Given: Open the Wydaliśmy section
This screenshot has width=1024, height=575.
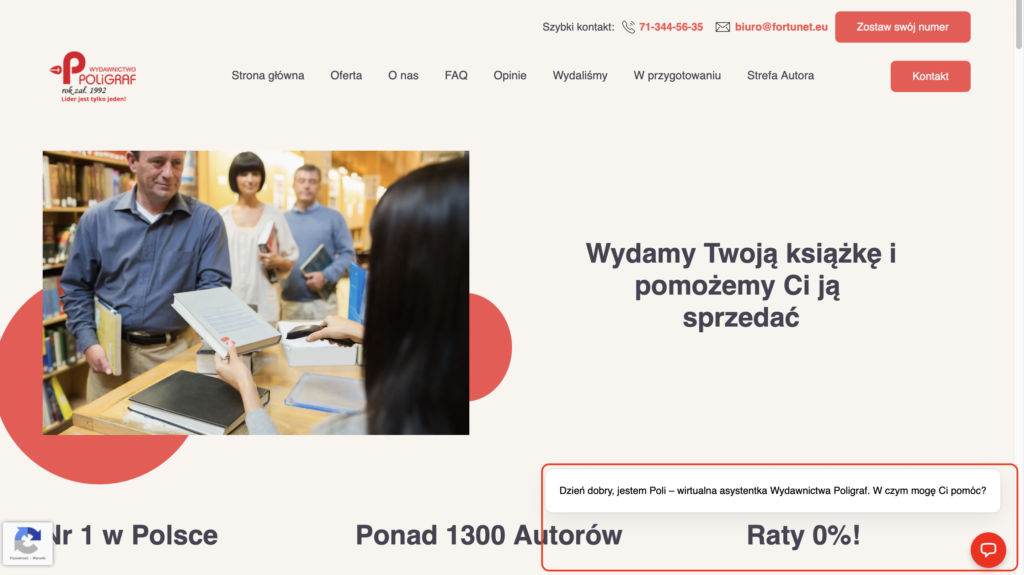Looking at the screenshot, I should coord(580,76).
